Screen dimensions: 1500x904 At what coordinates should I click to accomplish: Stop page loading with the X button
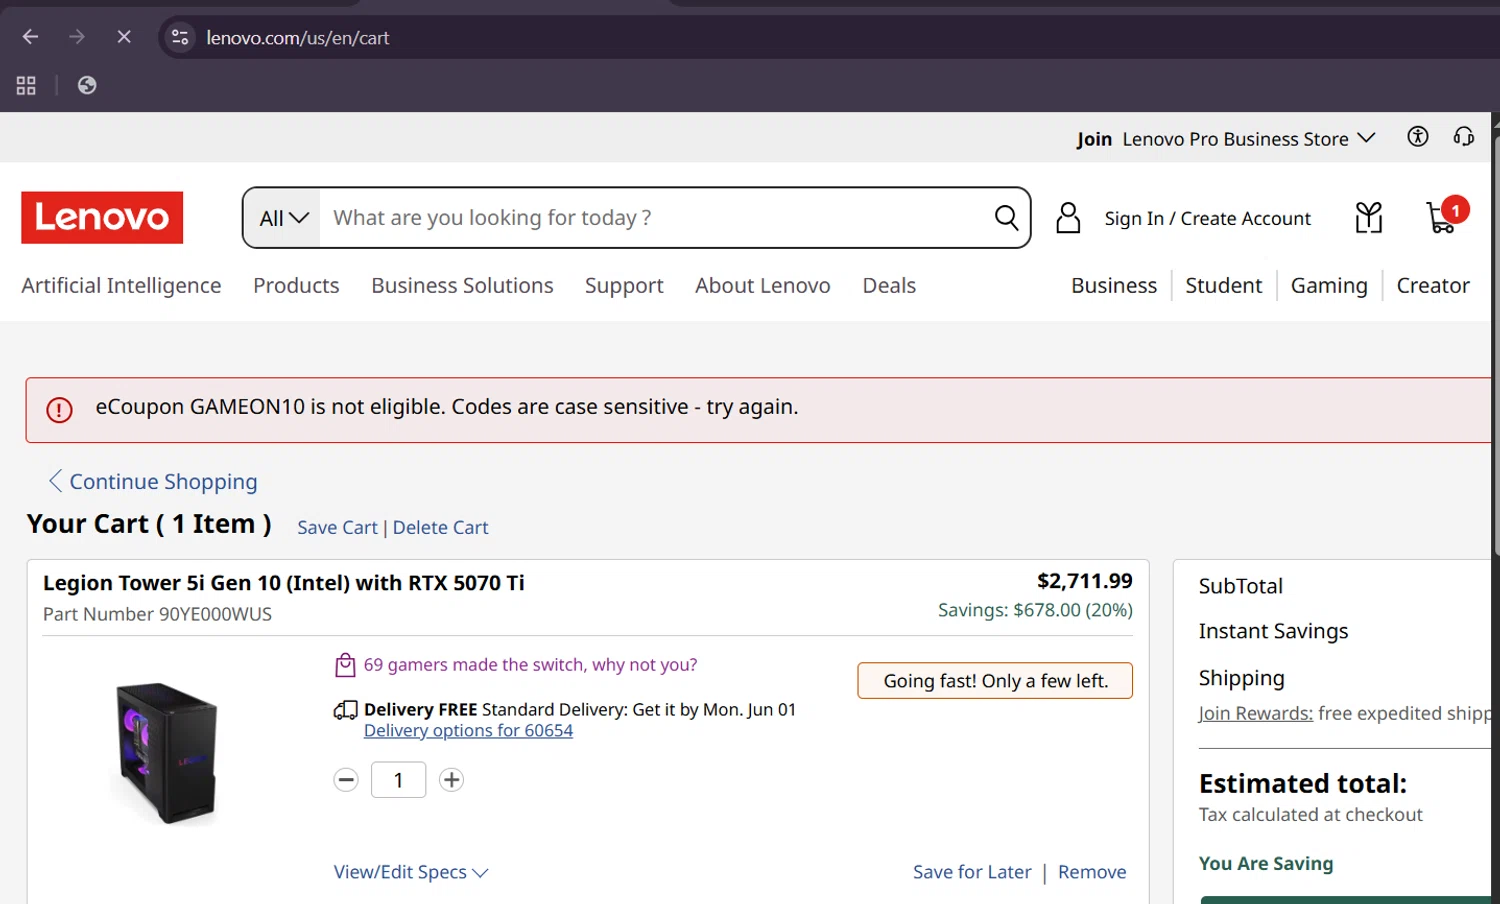click(x=124, y=37)
